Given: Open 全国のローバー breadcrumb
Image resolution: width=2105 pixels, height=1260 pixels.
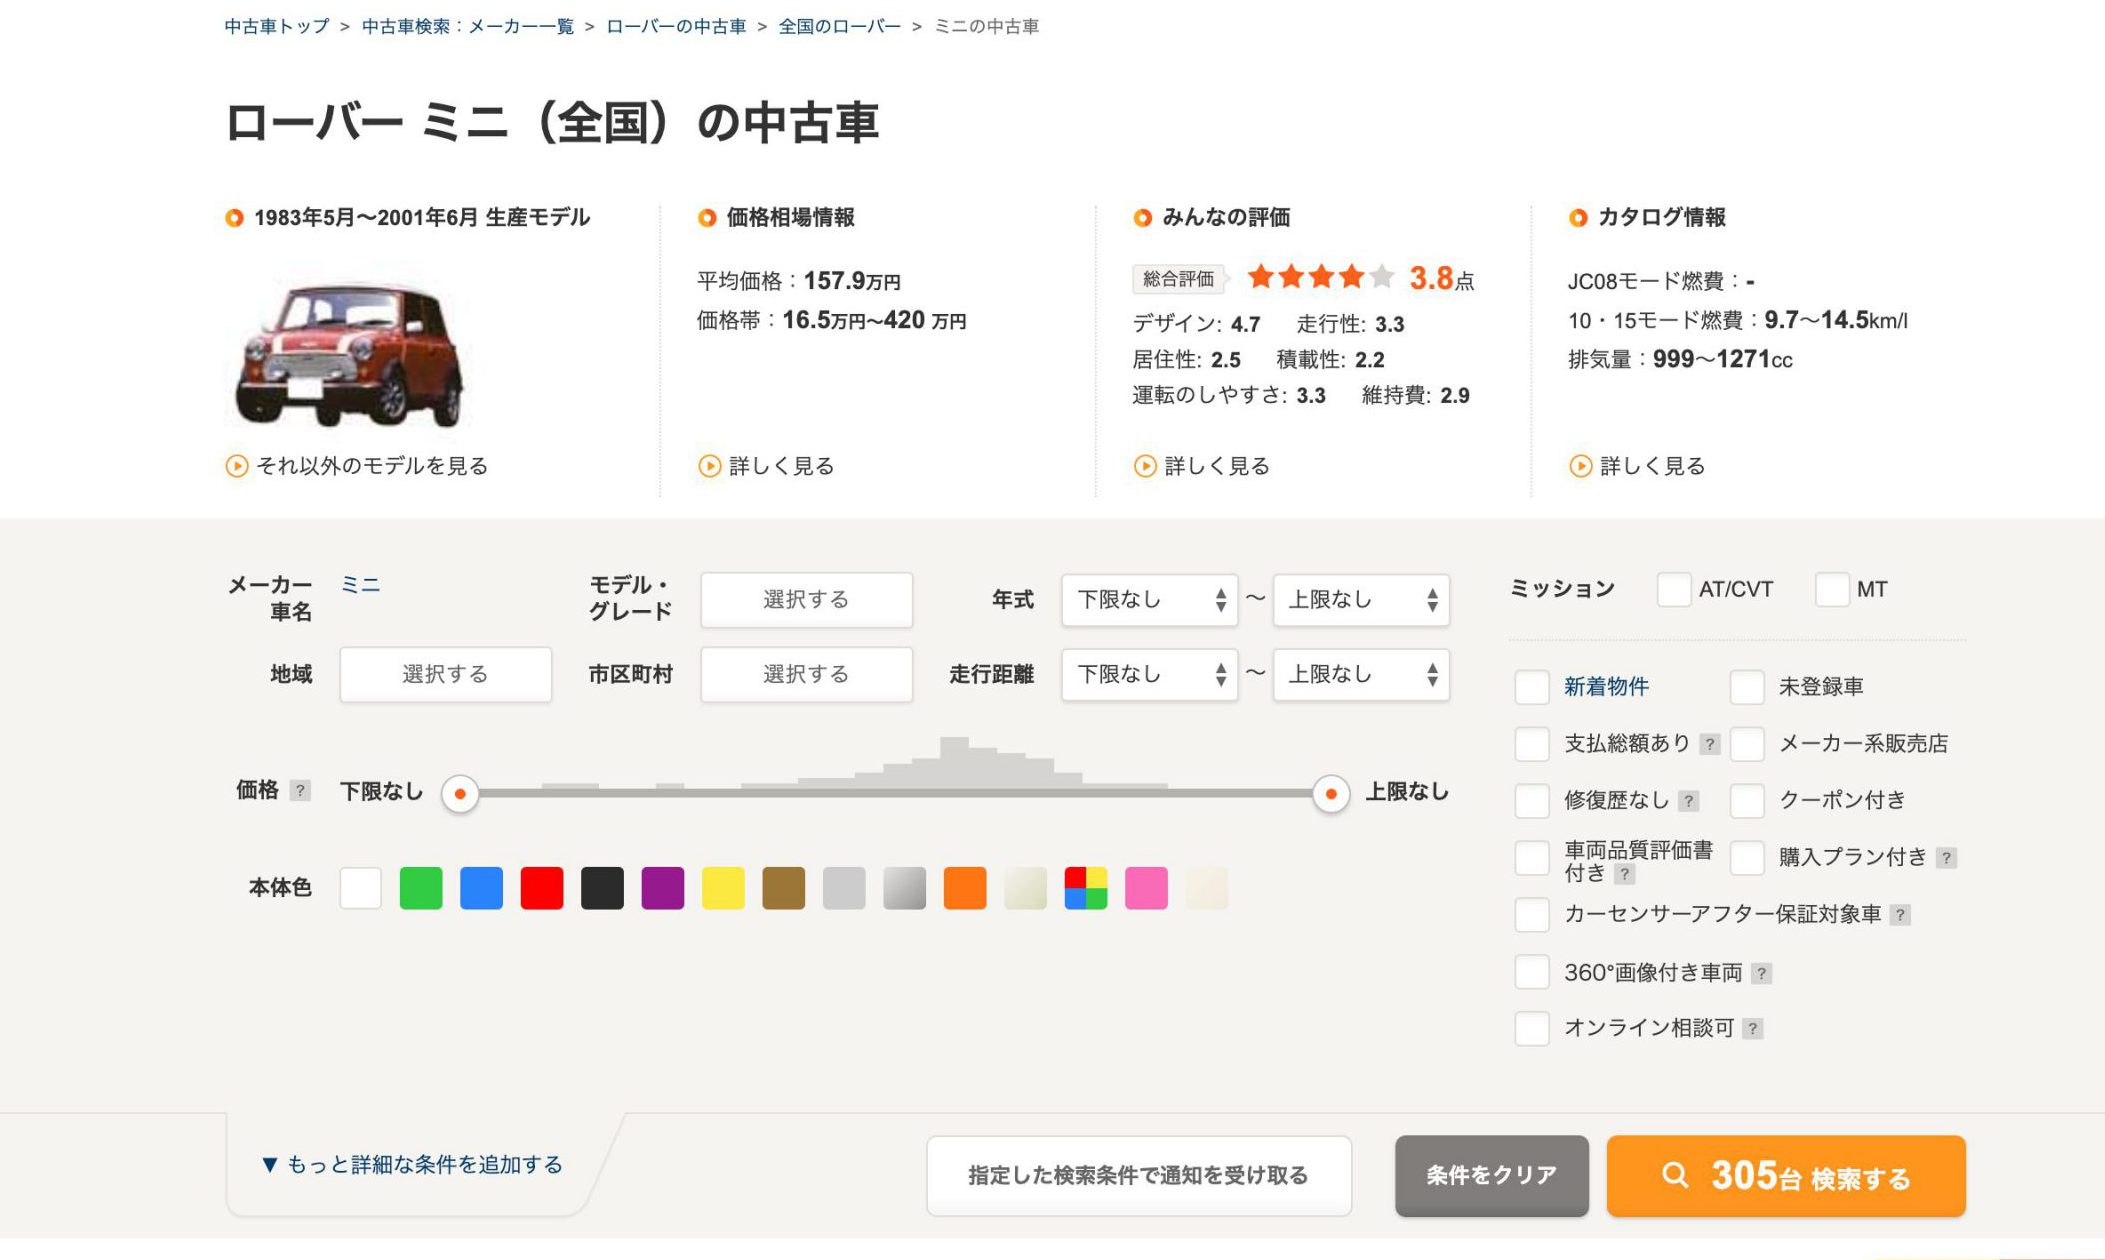Looking at the screenshot, I should click(840, 27).
